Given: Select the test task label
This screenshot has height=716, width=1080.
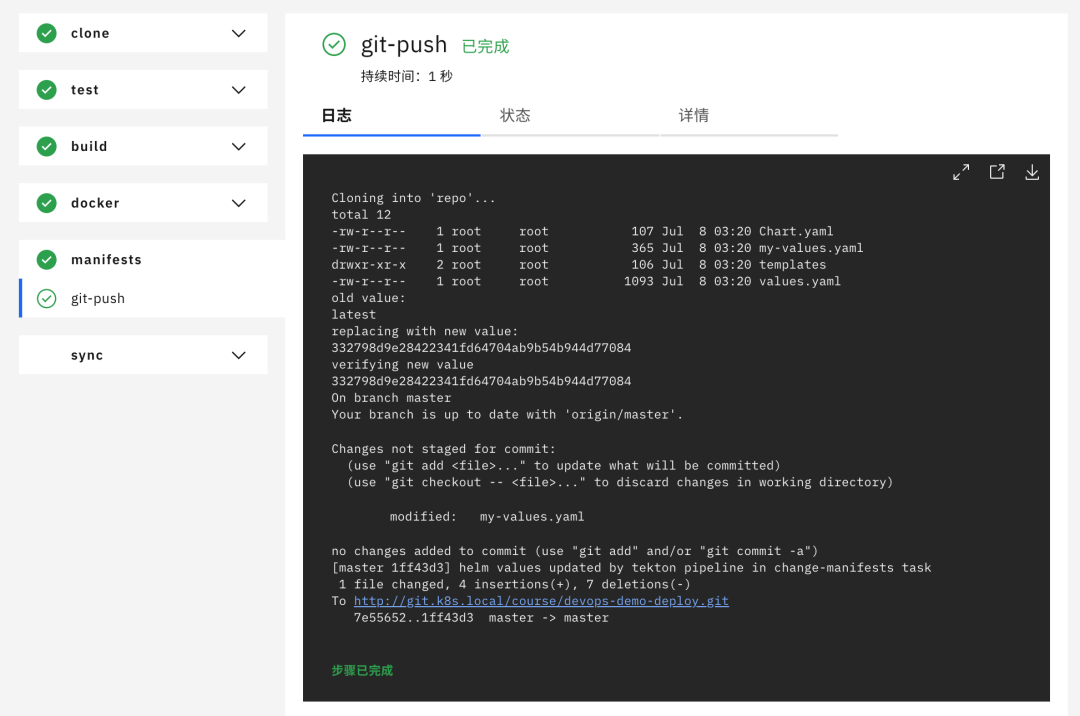Looking at the screenshot, I should click(85, 90).
